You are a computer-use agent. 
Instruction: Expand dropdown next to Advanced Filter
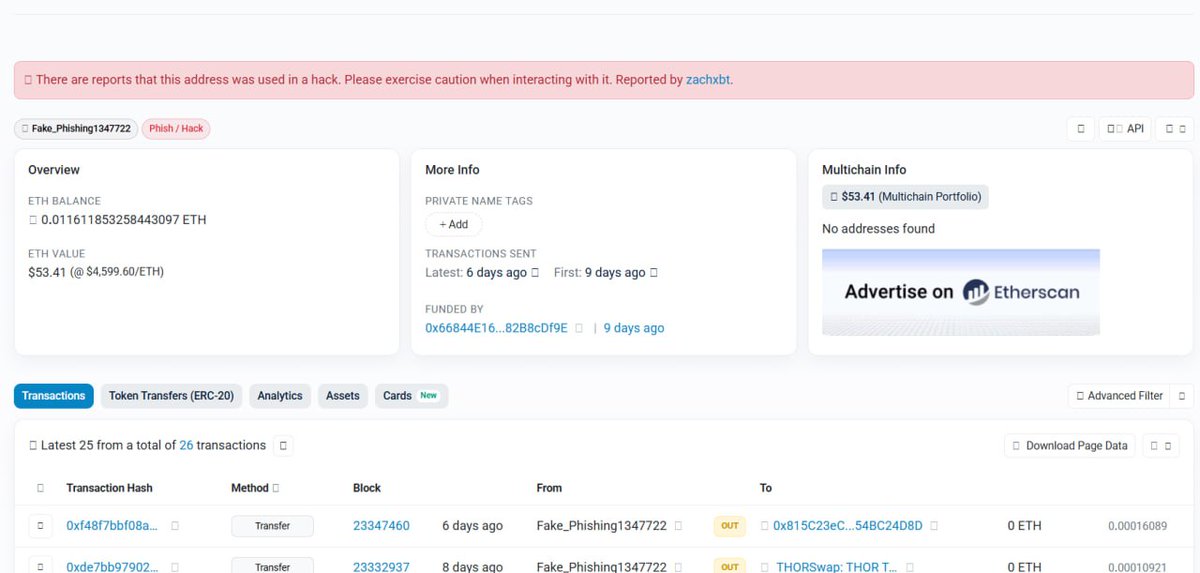(x=1182, y=396)
